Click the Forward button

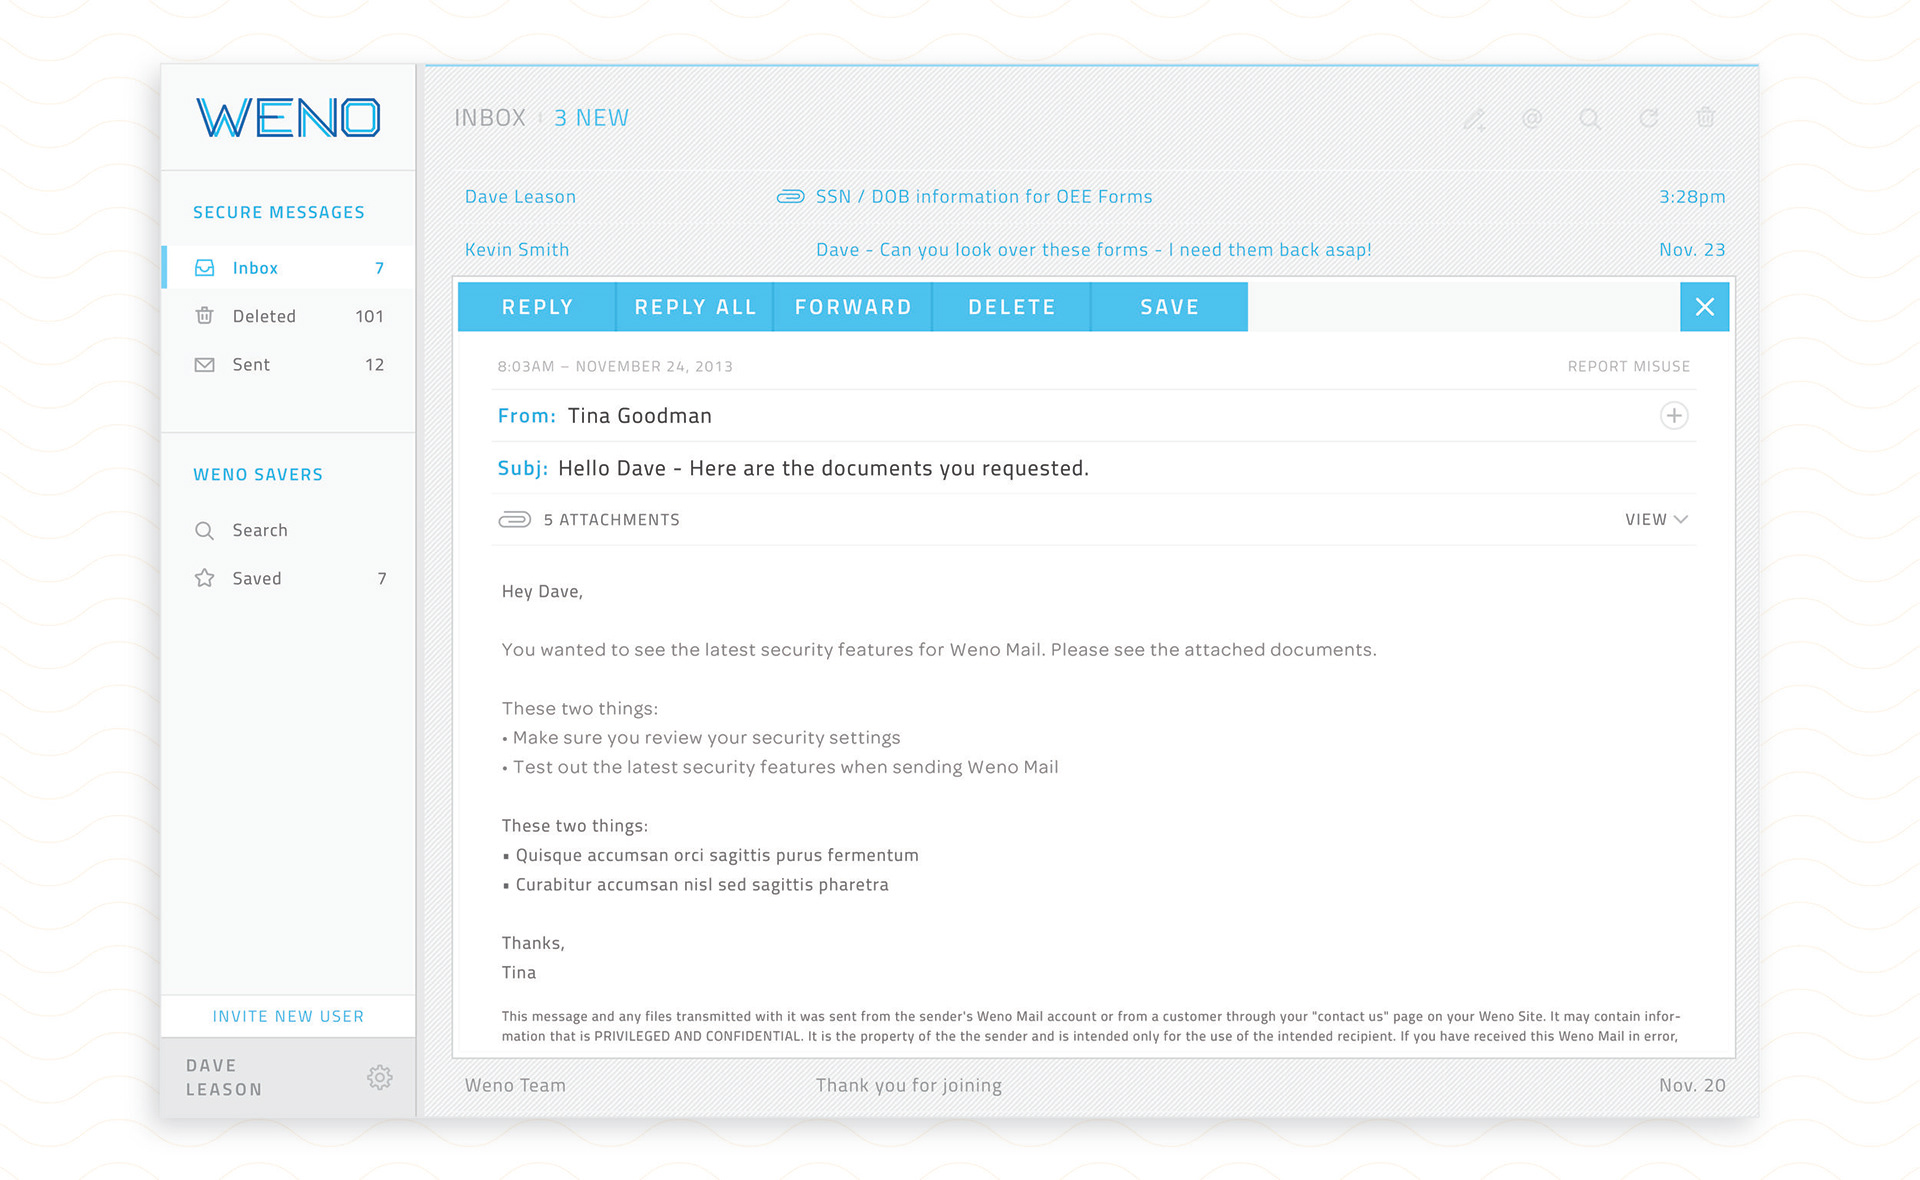853,307
